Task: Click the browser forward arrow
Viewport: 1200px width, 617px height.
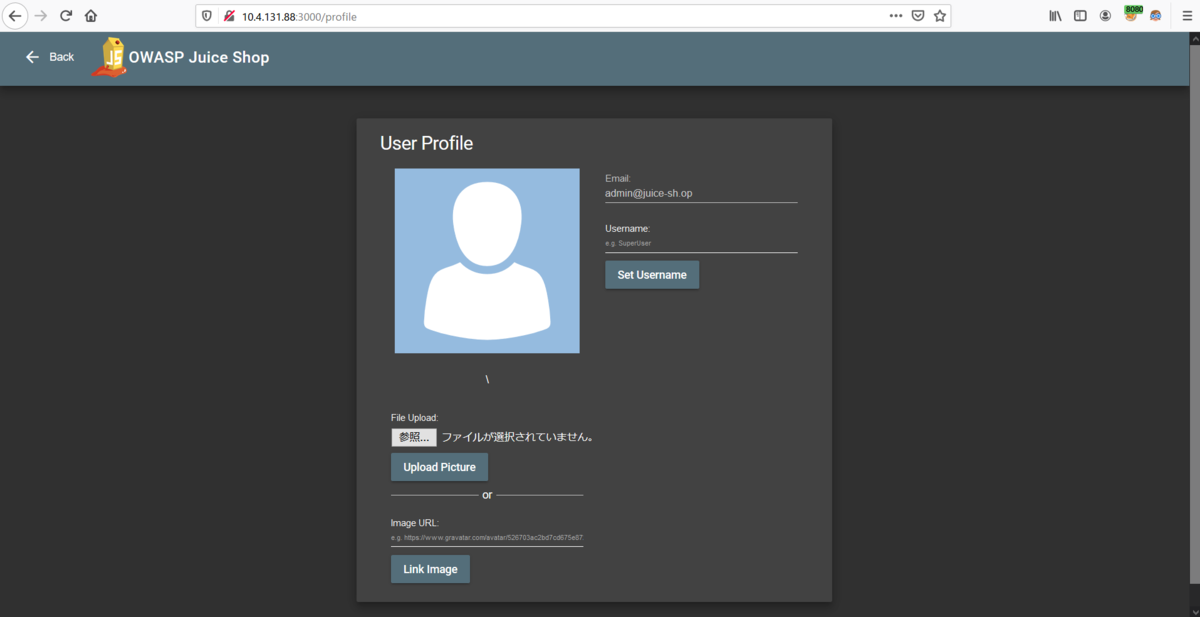Action: [x=41, y=16]
